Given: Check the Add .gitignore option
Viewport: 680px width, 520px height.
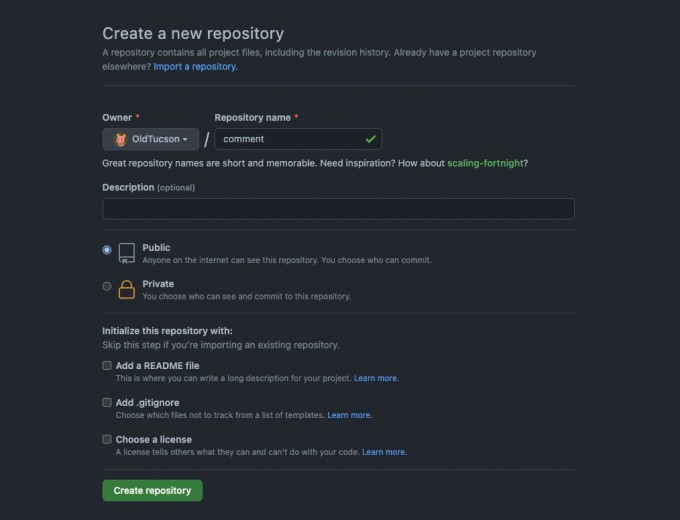Looking at the screenshot, I should click(107, 402).
